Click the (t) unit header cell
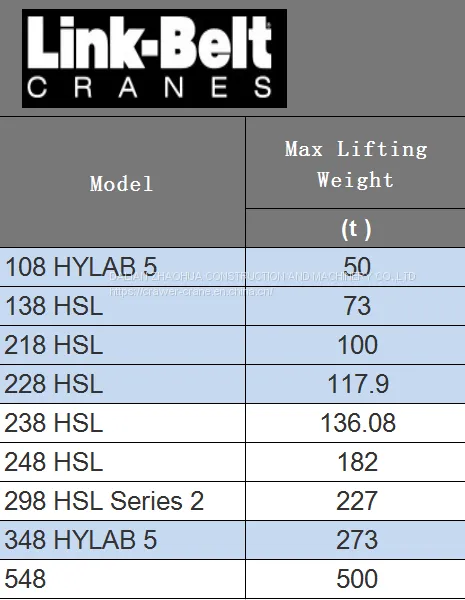The width and height of the screenshot is (465, 600). [x=356, y=228]
